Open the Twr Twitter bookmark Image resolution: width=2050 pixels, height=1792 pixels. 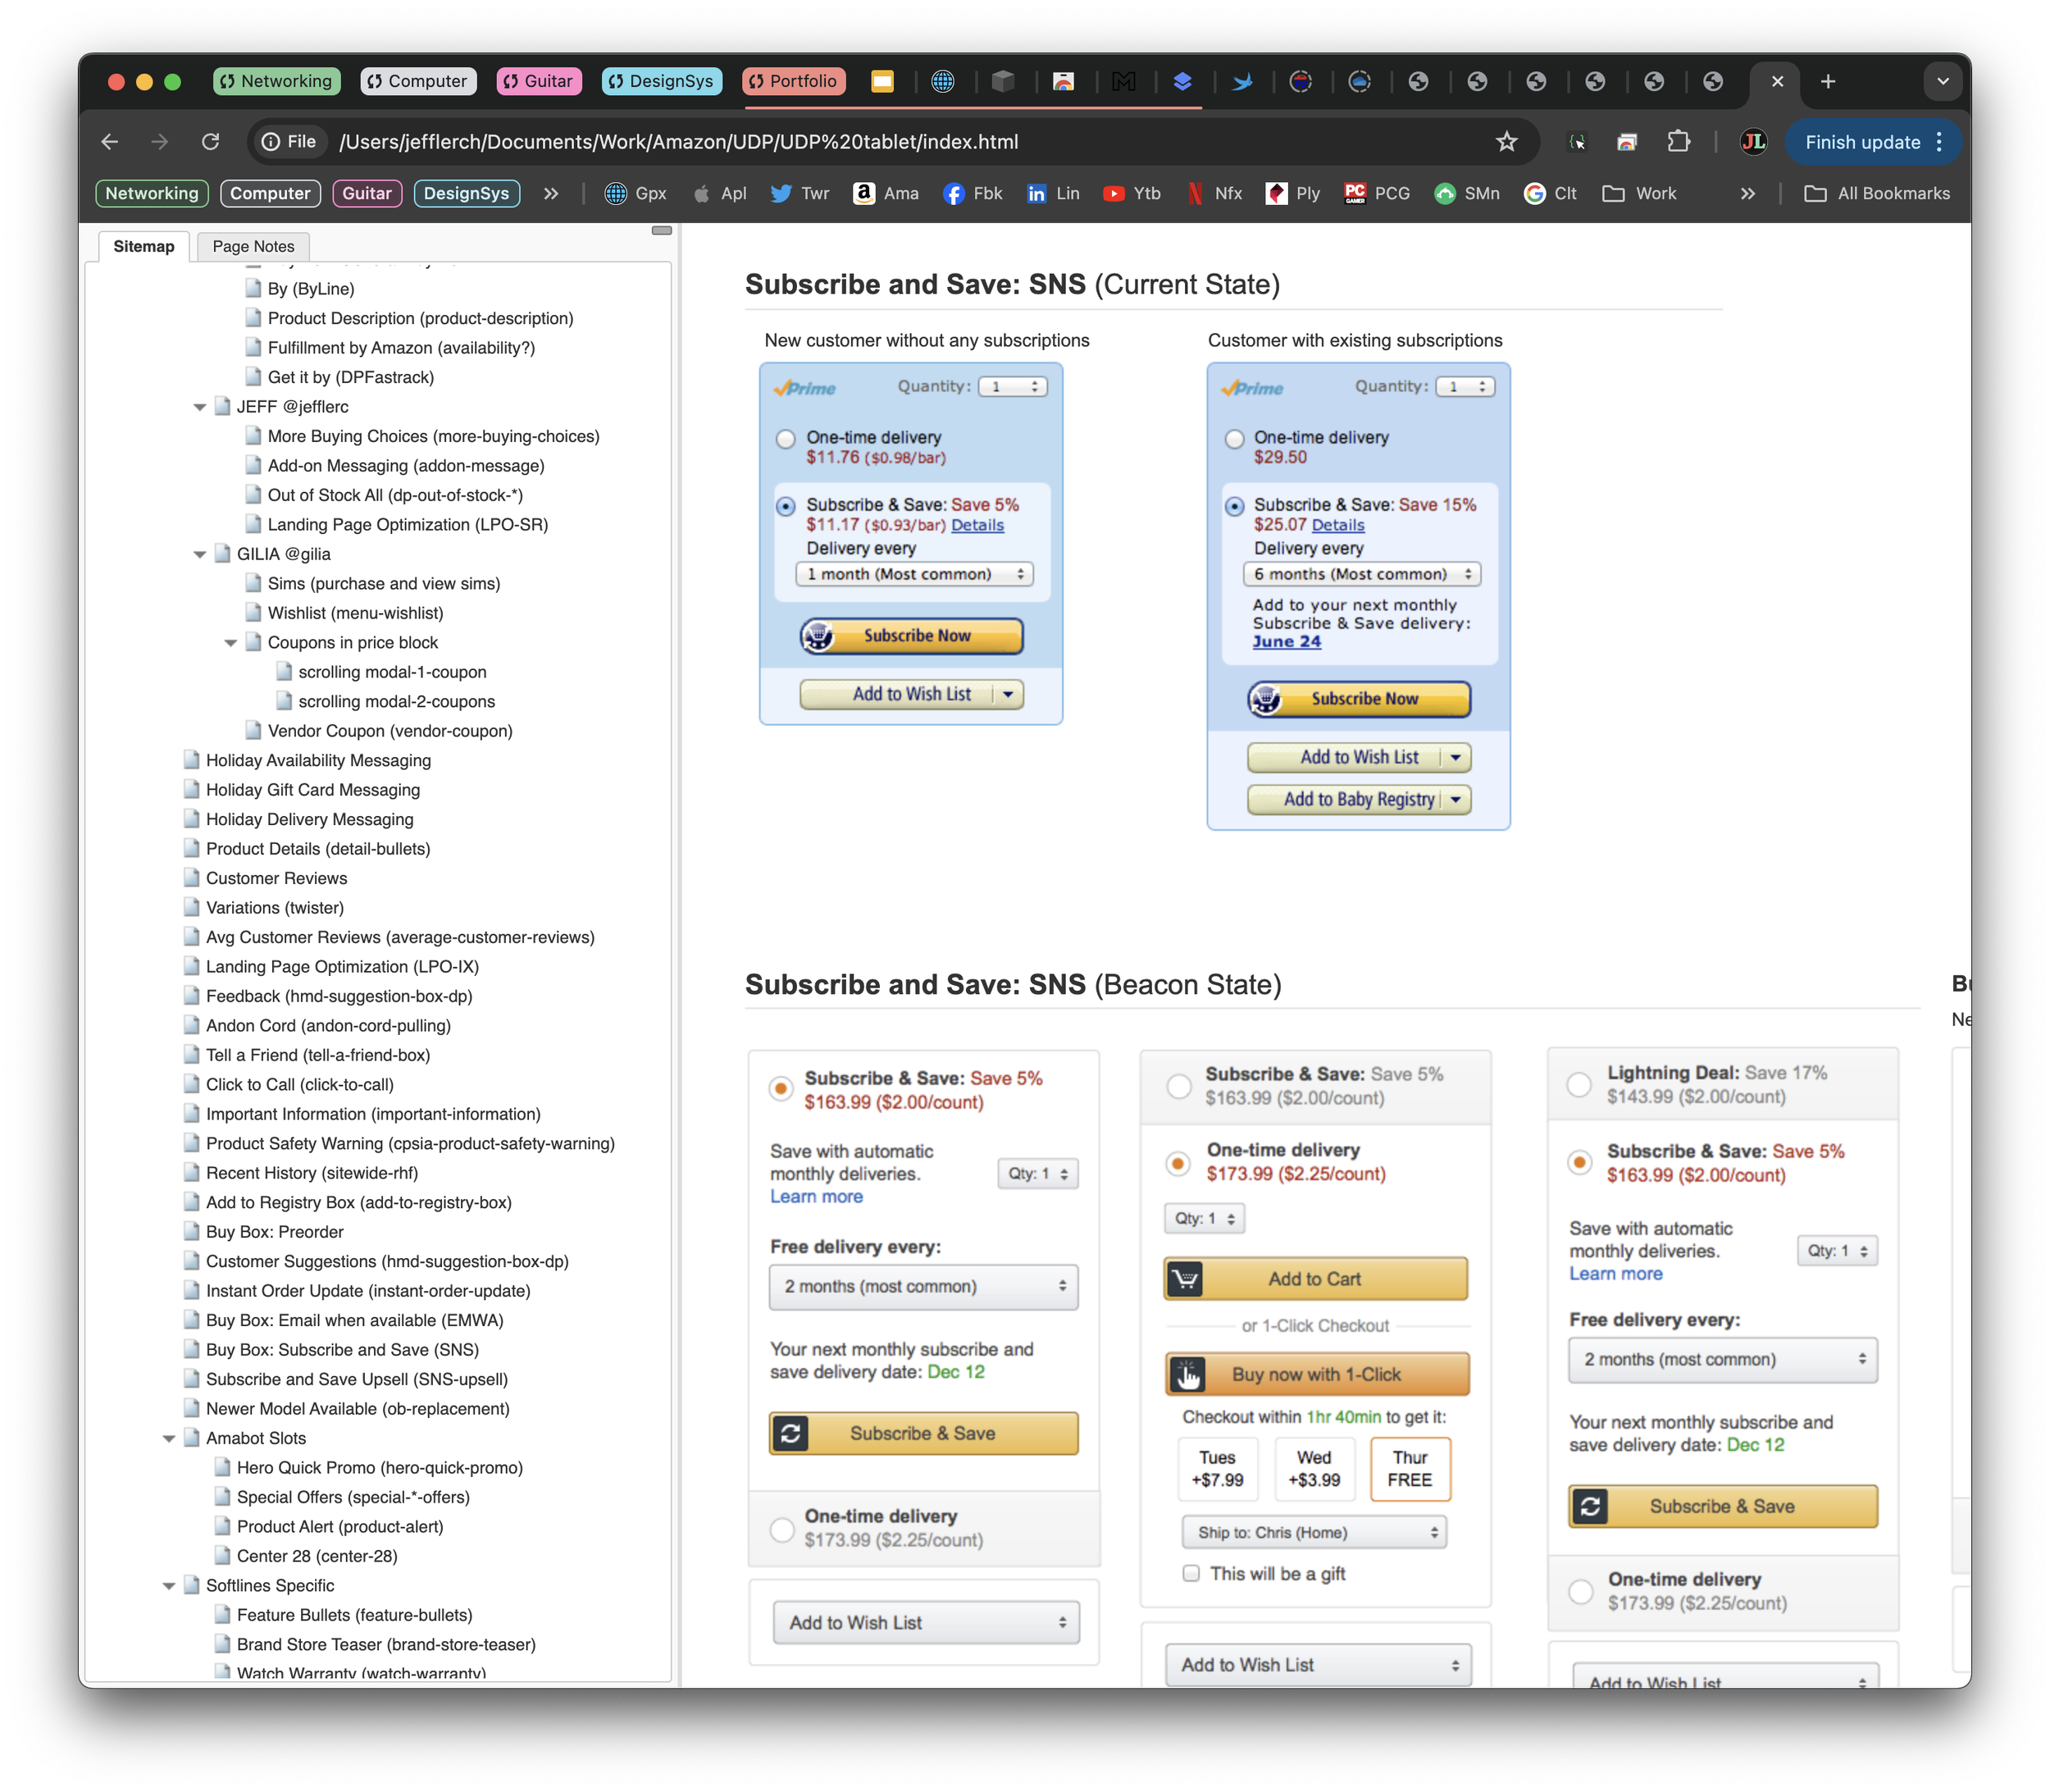[799, 193]
